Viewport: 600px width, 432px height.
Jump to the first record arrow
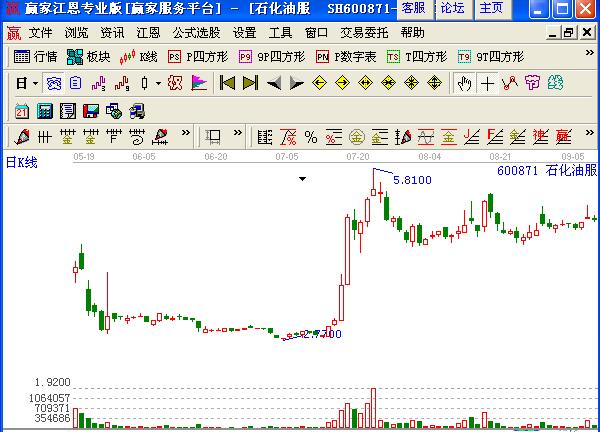tap(227, 84)
